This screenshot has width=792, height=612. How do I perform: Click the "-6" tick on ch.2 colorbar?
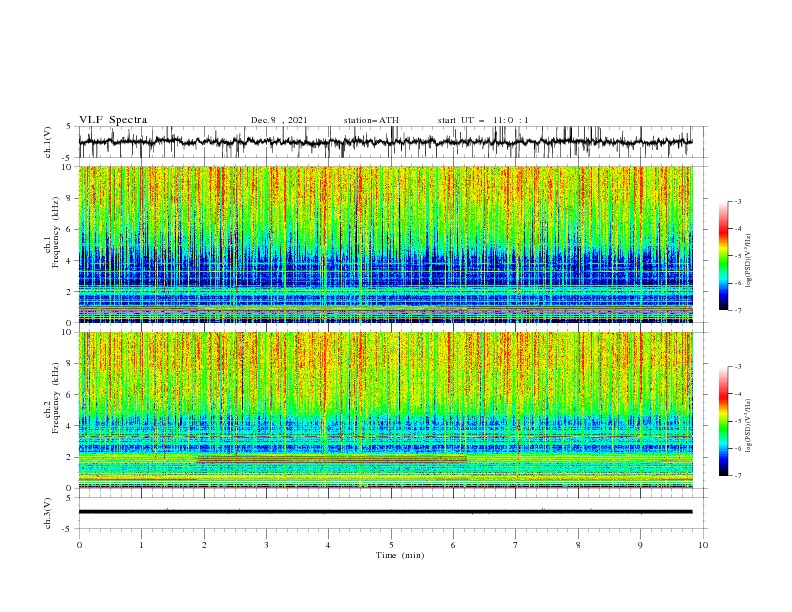click(738, 448)
